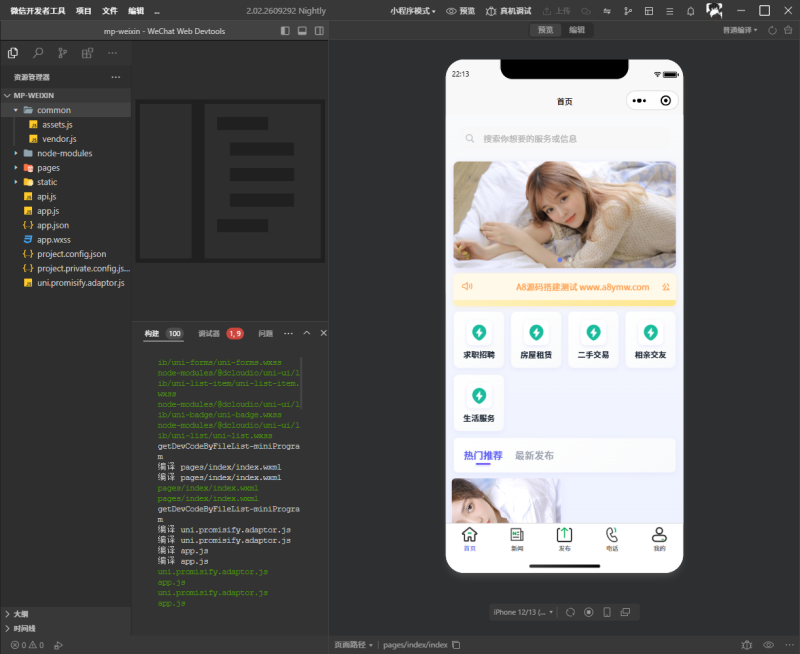Click the 预览 button with the eye icon
This screenshot has height=654, width=800.
coord(461,11)
